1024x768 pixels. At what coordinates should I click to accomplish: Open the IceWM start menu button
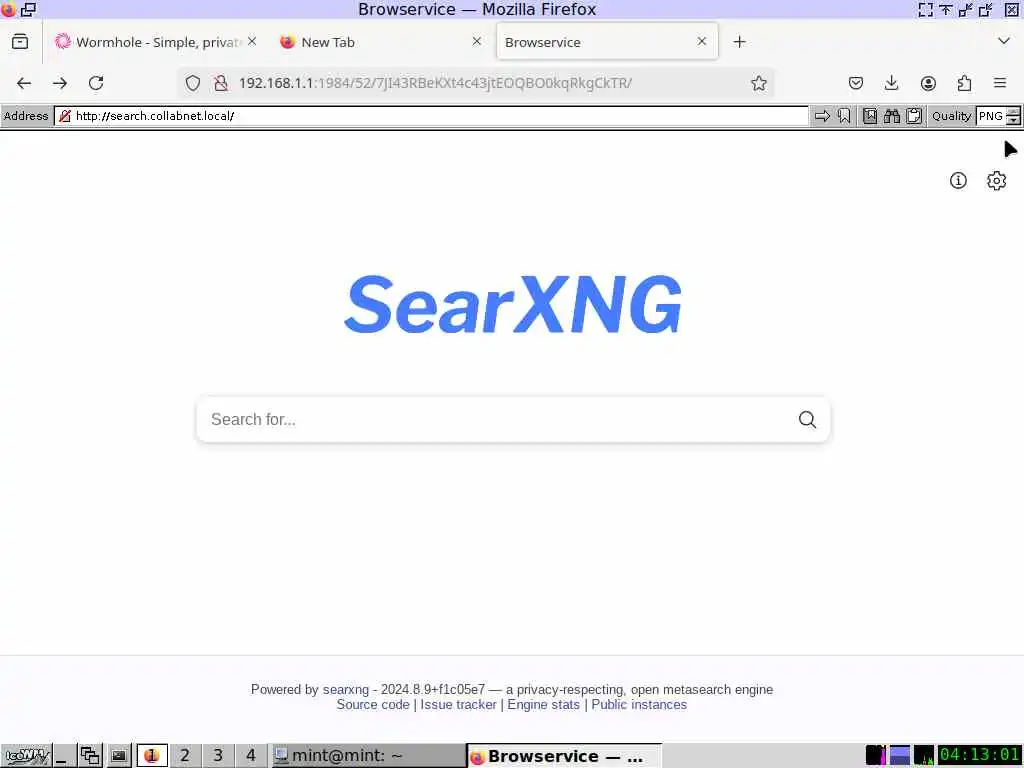[x=25, y=756]
